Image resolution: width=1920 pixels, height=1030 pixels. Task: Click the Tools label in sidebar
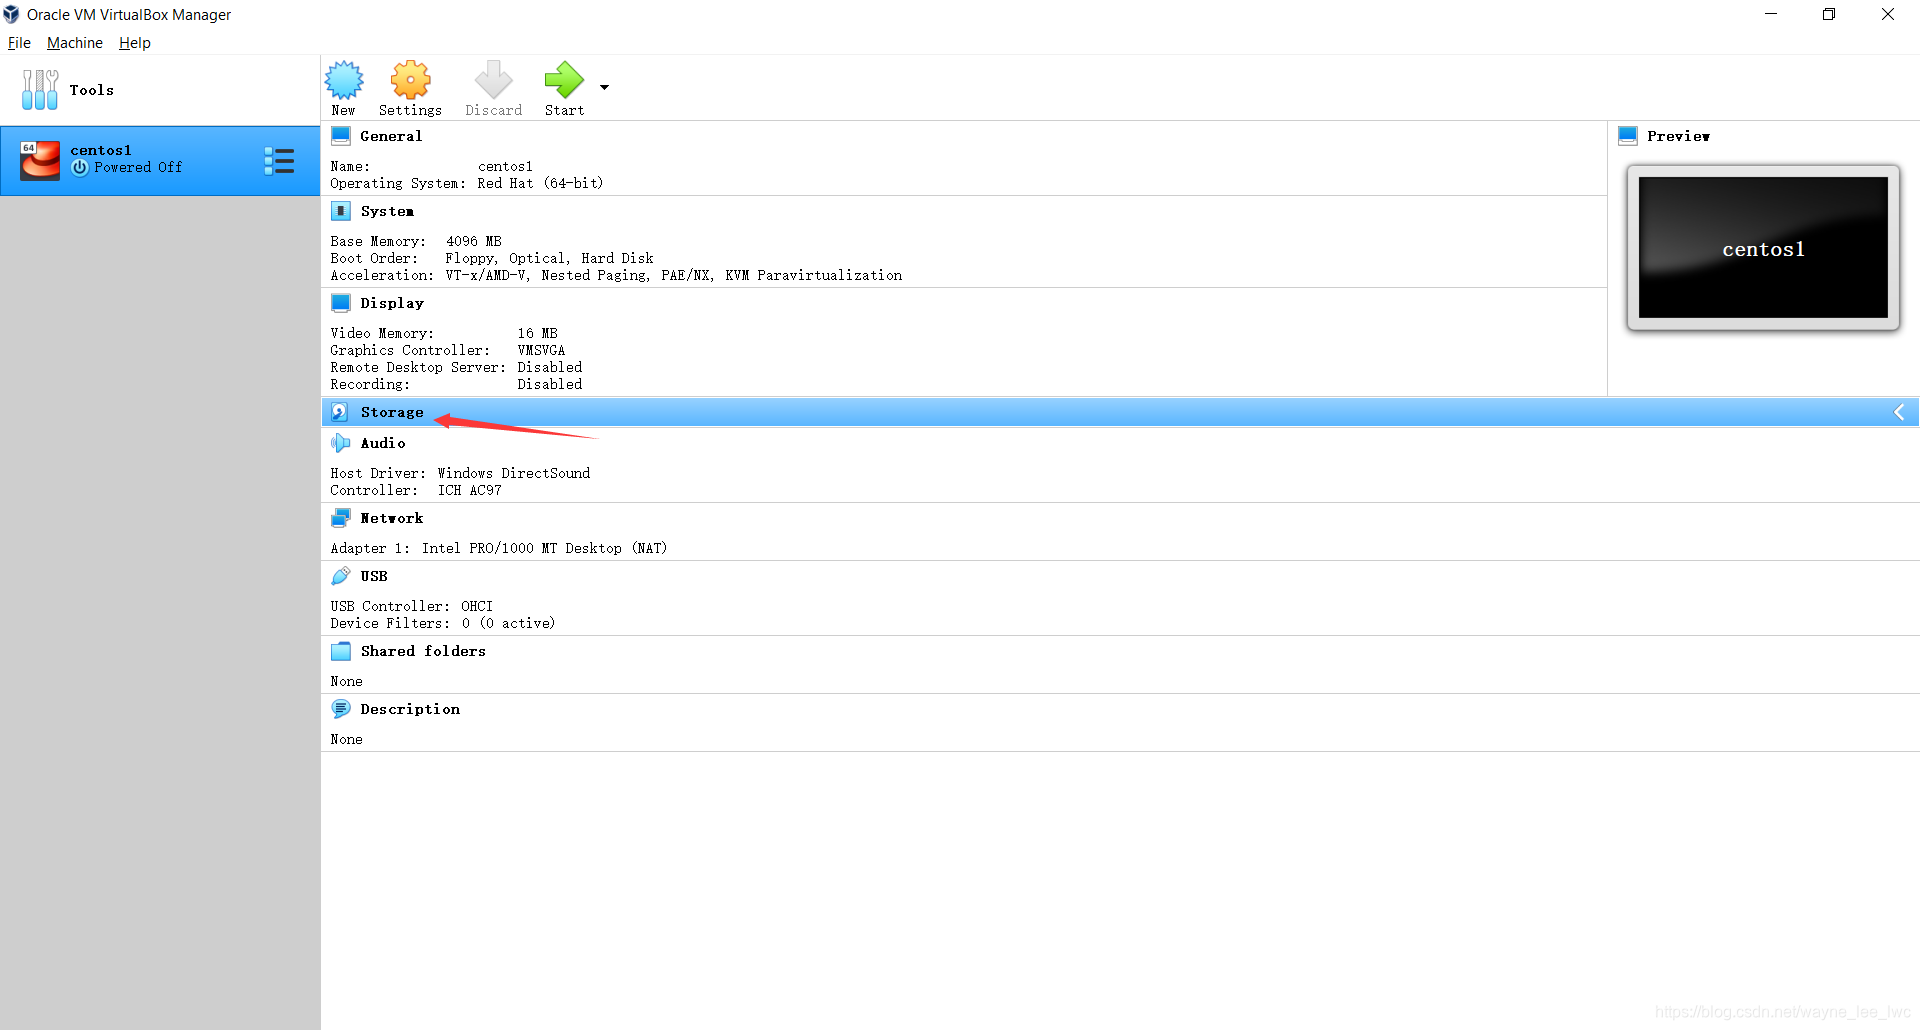point(92,90)
